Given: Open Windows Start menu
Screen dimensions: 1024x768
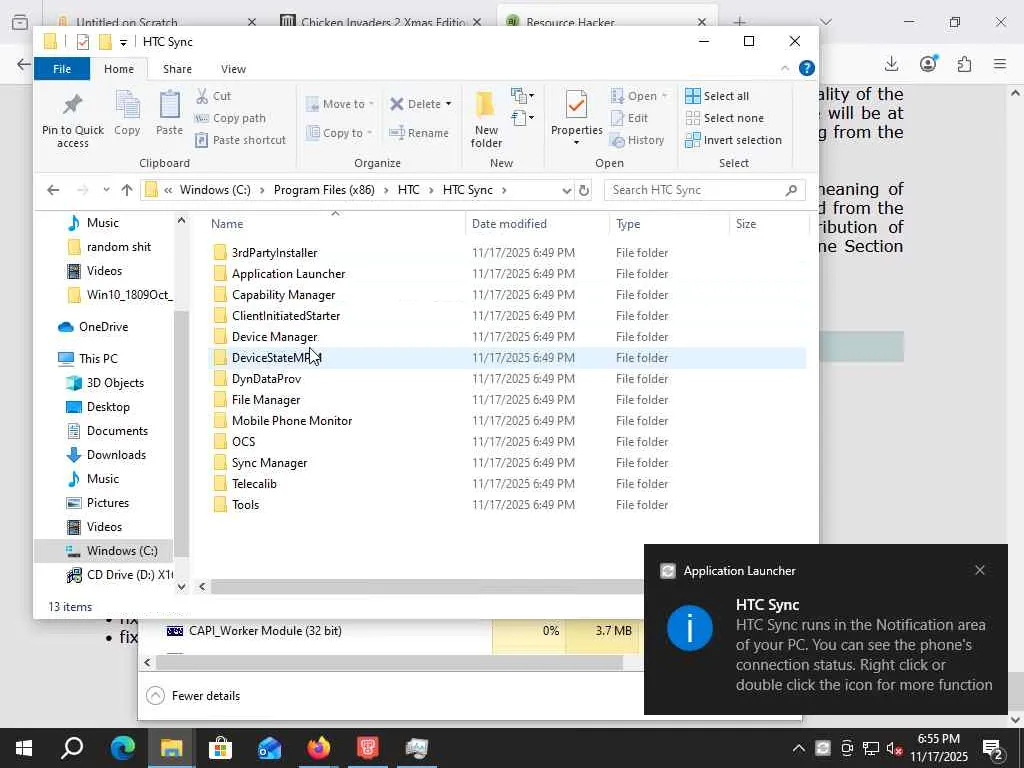Looking at the screenshot, I should tap(24, 748).
